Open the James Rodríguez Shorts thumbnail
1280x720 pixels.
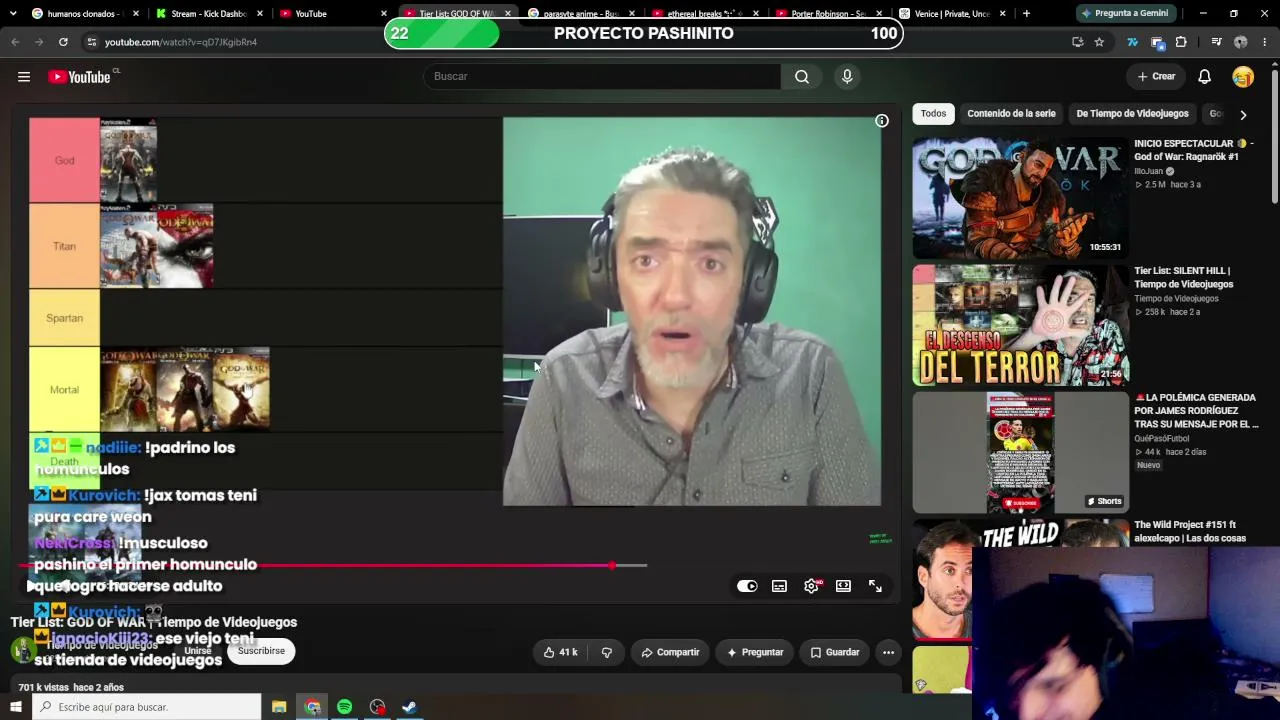[x=1020, y=452]
